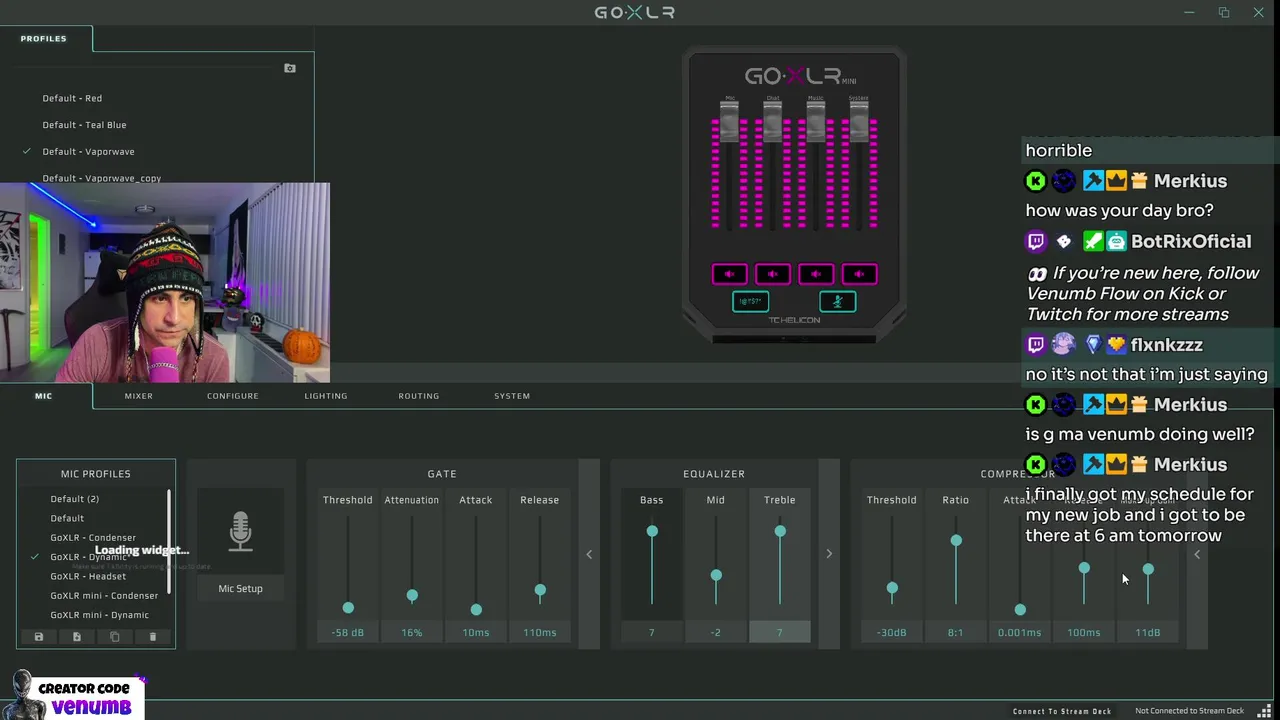Open the Lighting tab

[x=326, y=396]
